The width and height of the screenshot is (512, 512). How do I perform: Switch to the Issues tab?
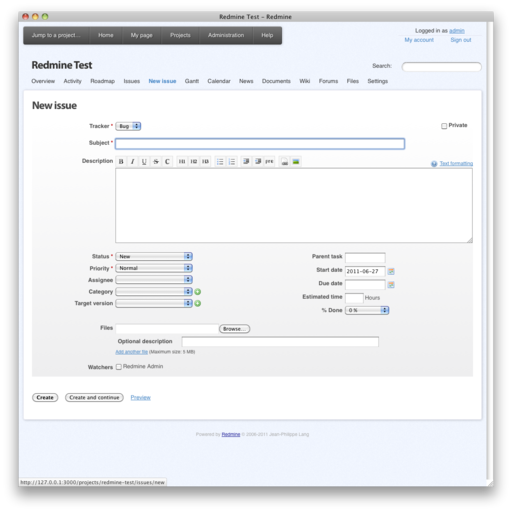pyautogui.click(x=132, y=81)
